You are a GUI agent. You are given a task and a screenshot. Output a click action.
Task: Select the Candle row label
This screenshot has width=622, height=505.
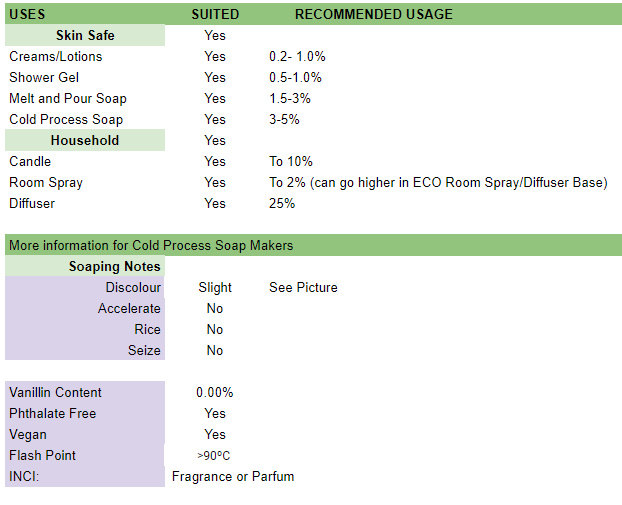(30, 161)
